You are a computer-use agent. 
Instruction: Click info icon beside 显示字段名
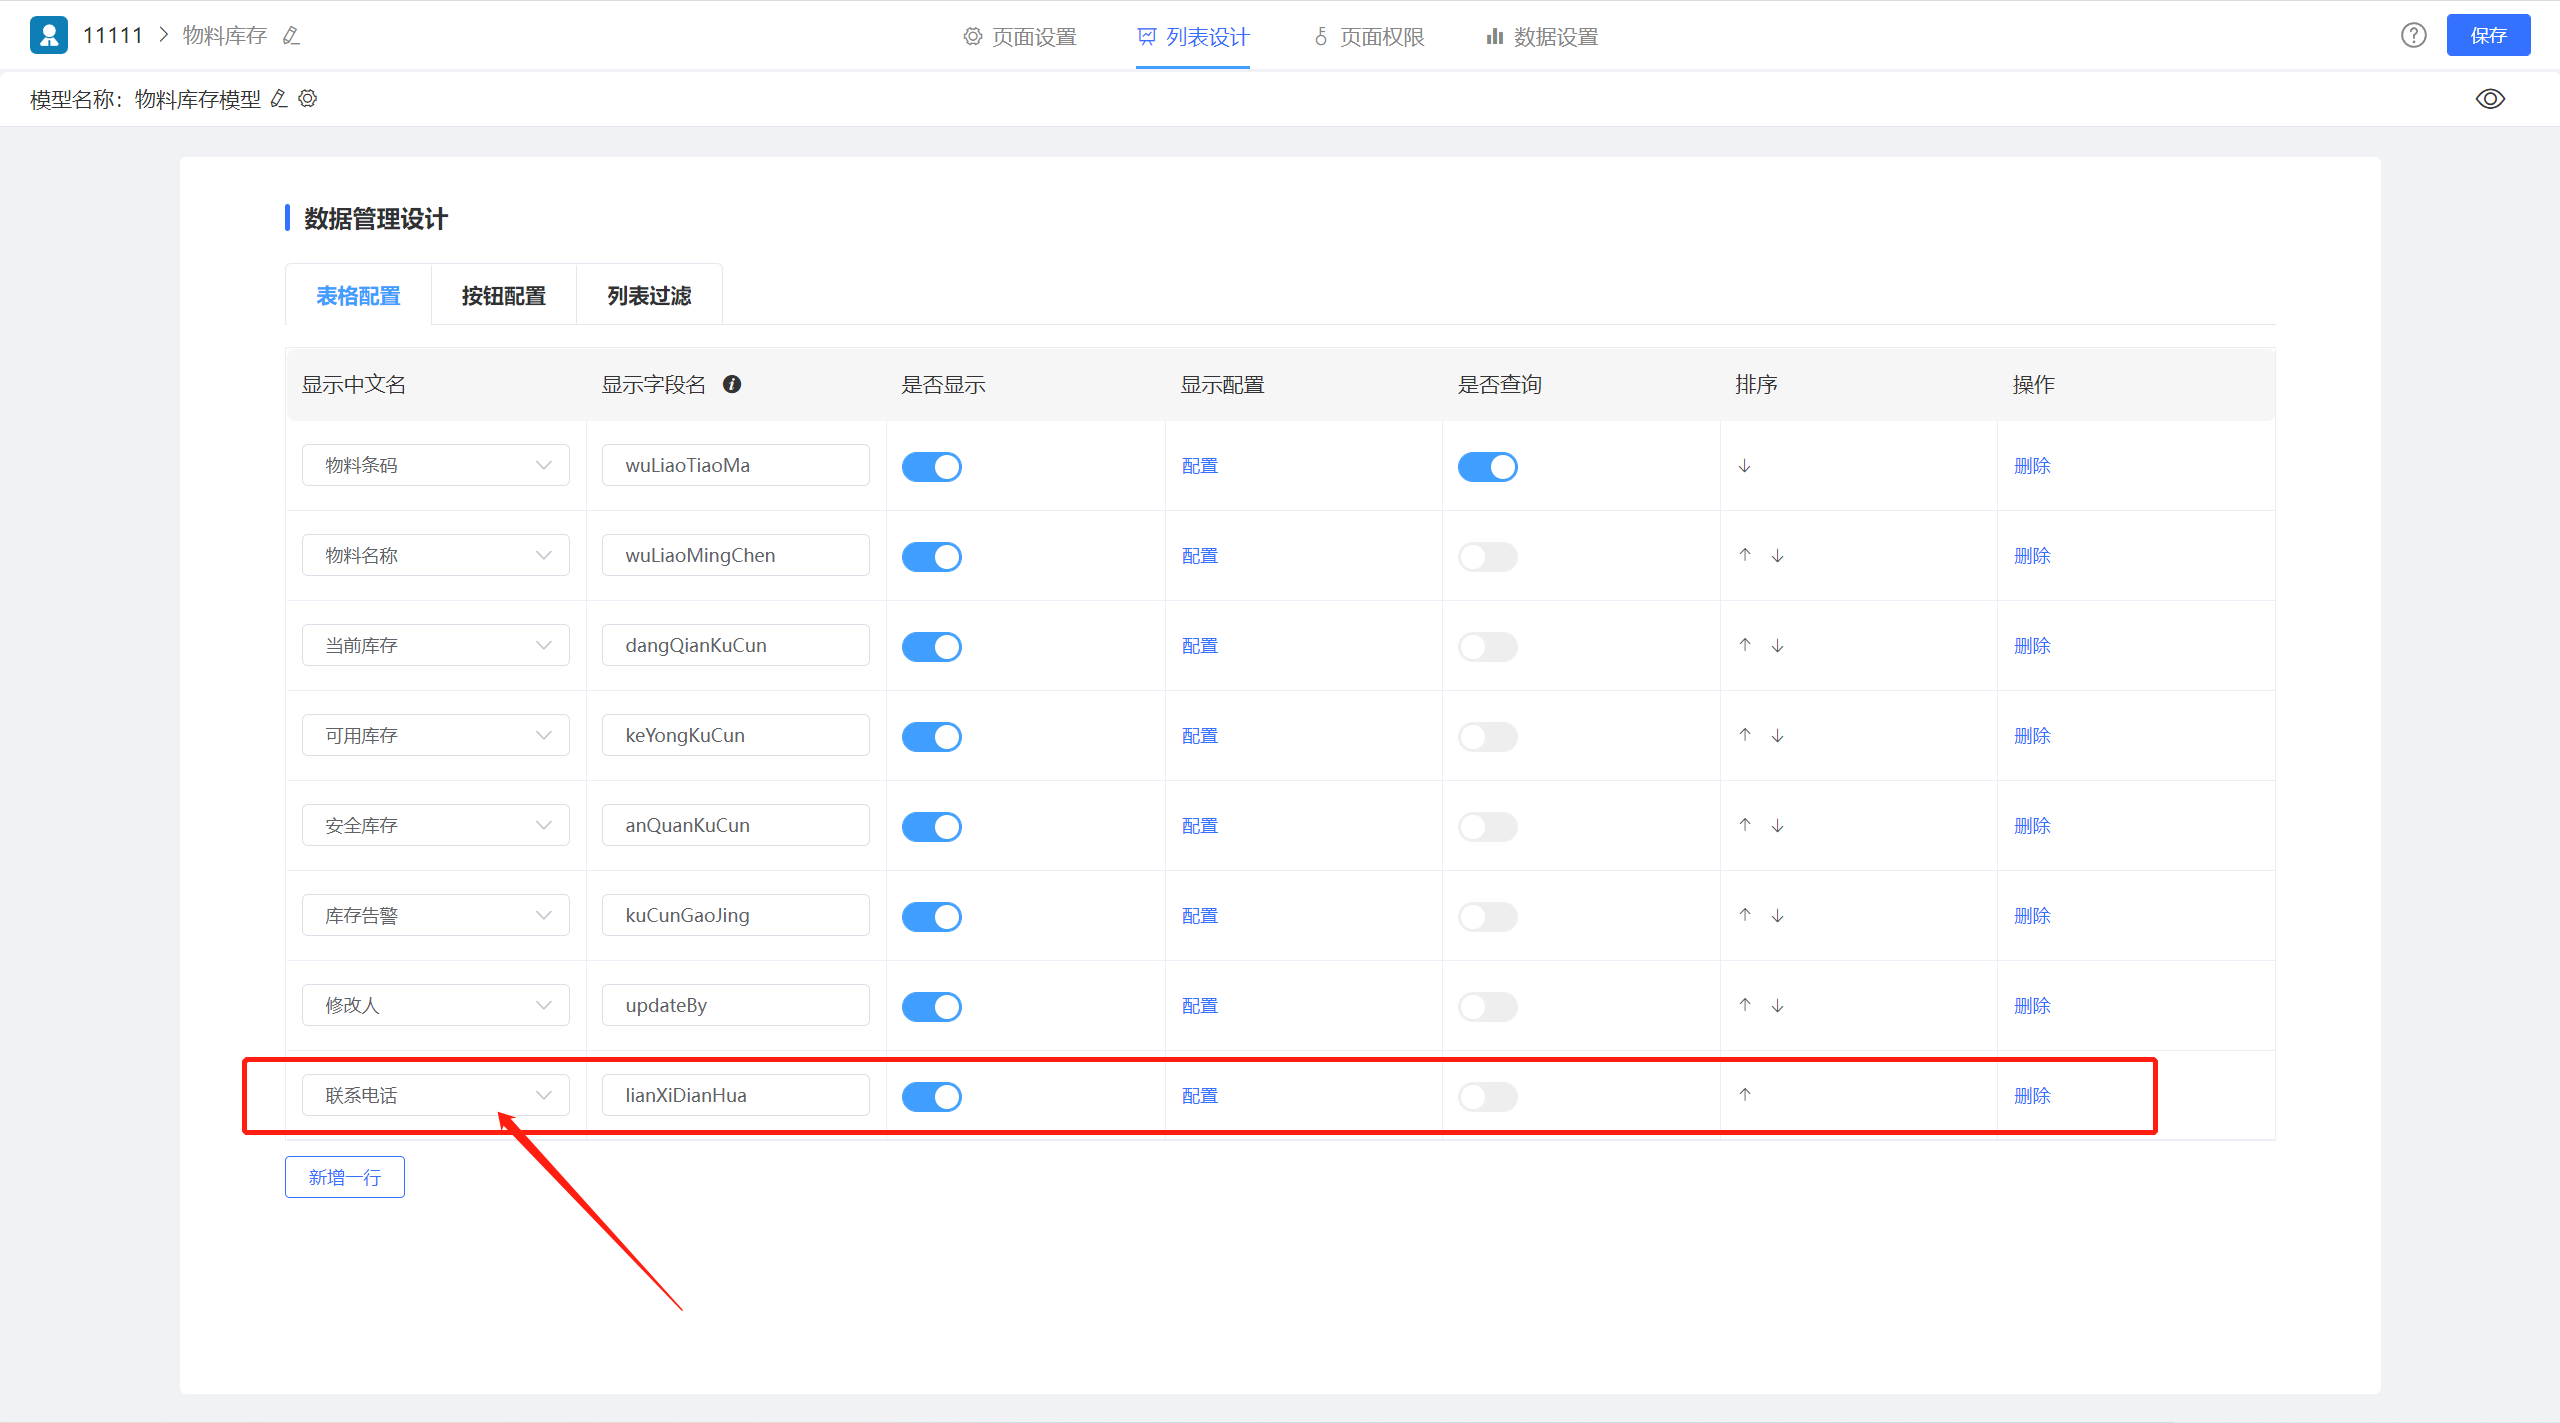[732, 384]
